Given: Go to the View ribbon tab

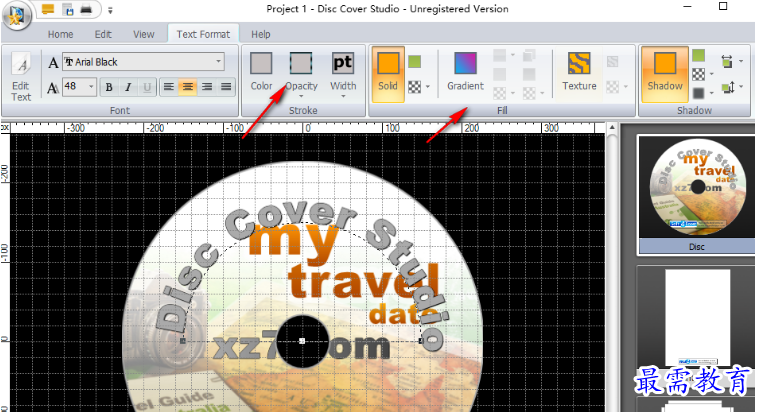Looking at the screenshot, I should click(x=144, y=34).
